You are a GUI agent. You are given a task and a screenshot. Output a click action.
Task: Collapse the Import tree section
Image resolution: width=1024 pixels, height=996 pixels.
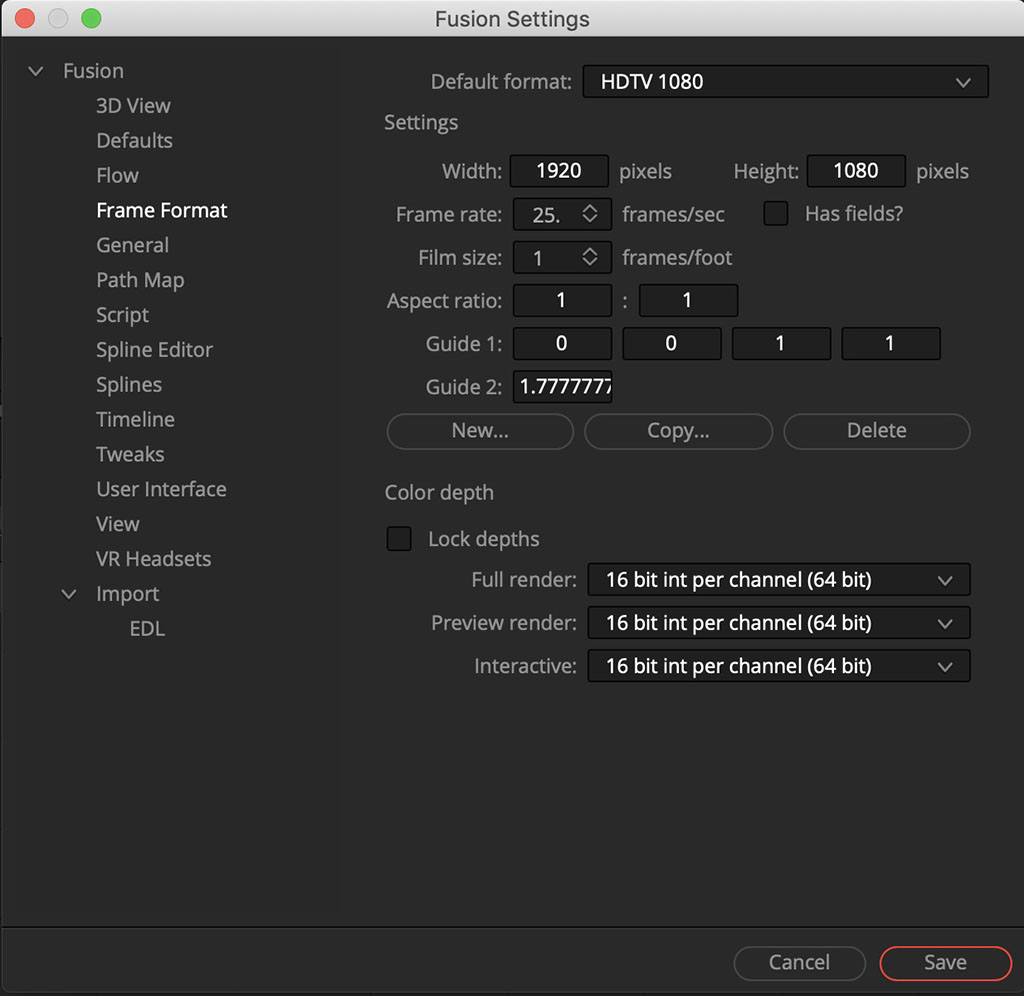pyautogui.click(x=69, y=594)
